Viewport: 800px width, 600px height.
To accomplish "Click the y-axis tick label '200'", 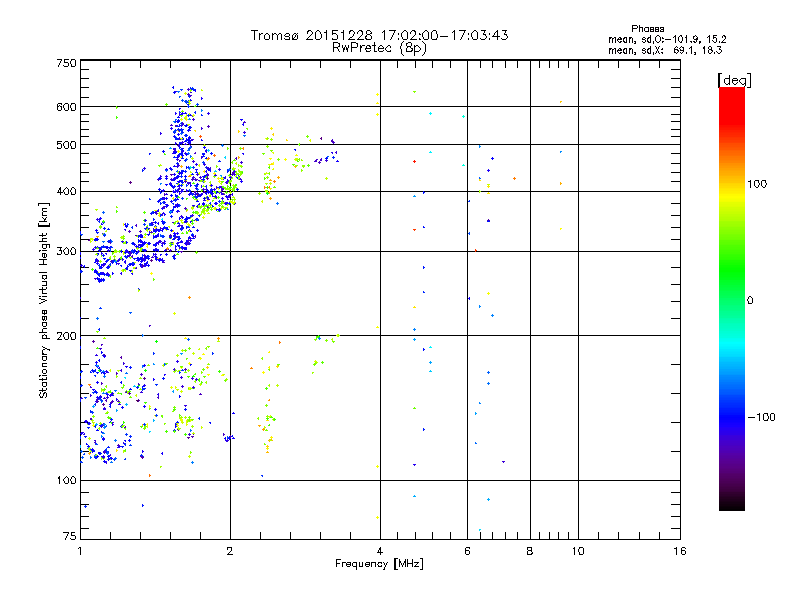I will (x=66, y=336).
